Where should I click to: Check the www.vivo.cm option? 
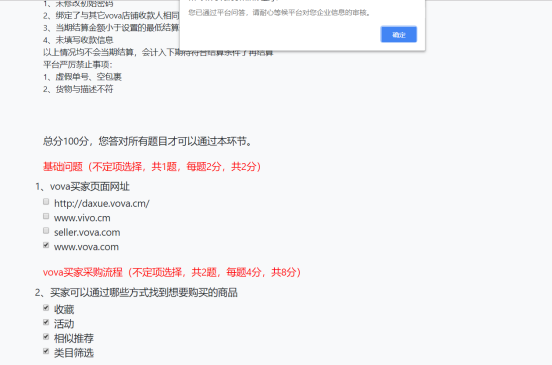click(46, 216)
